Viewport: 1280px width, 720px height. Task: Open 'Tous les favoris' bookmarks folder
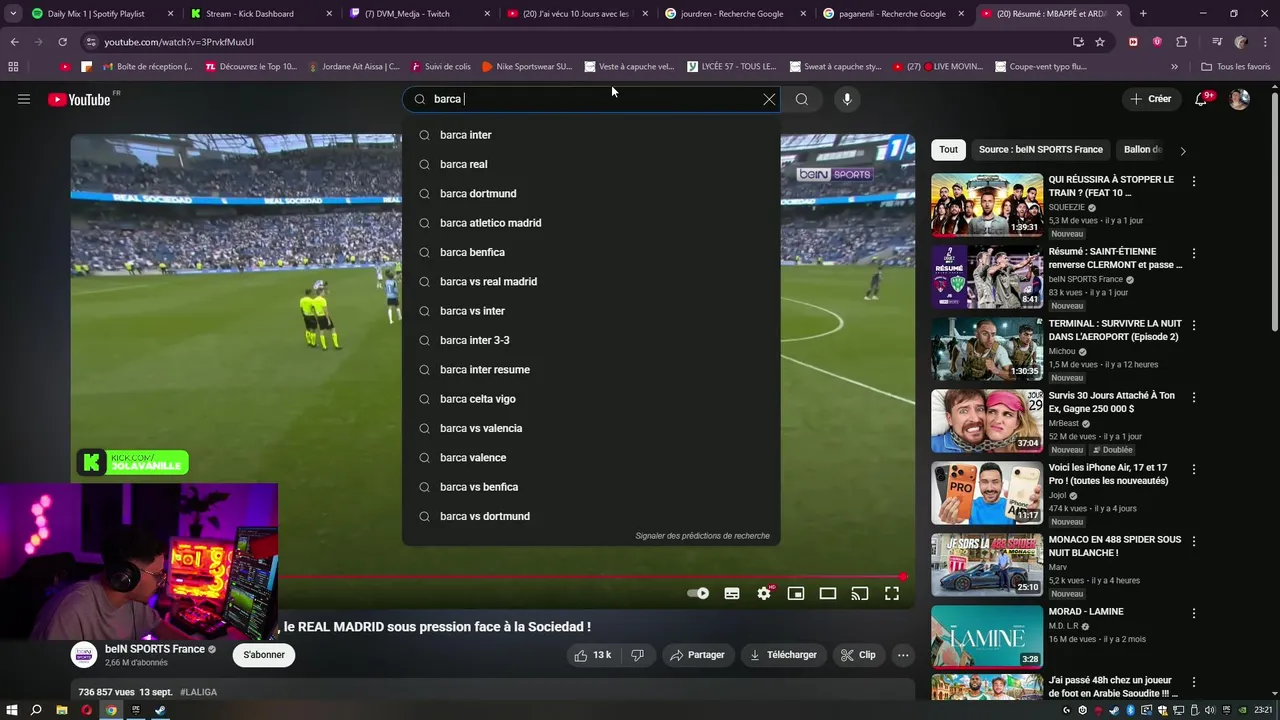(1235, 67)
